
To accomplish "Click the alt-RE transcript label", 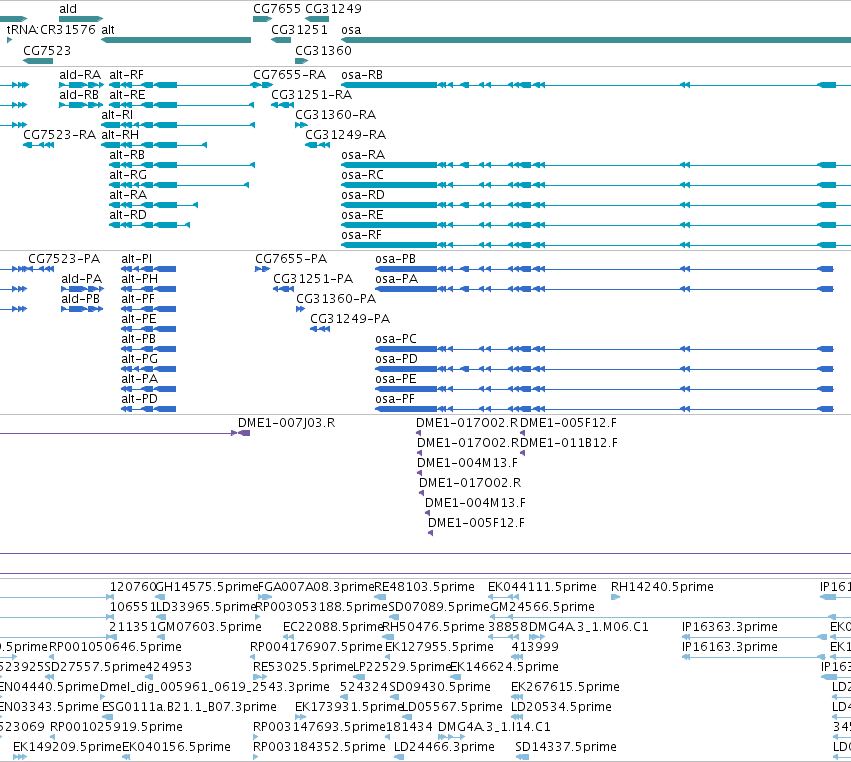I will (127, 94).
